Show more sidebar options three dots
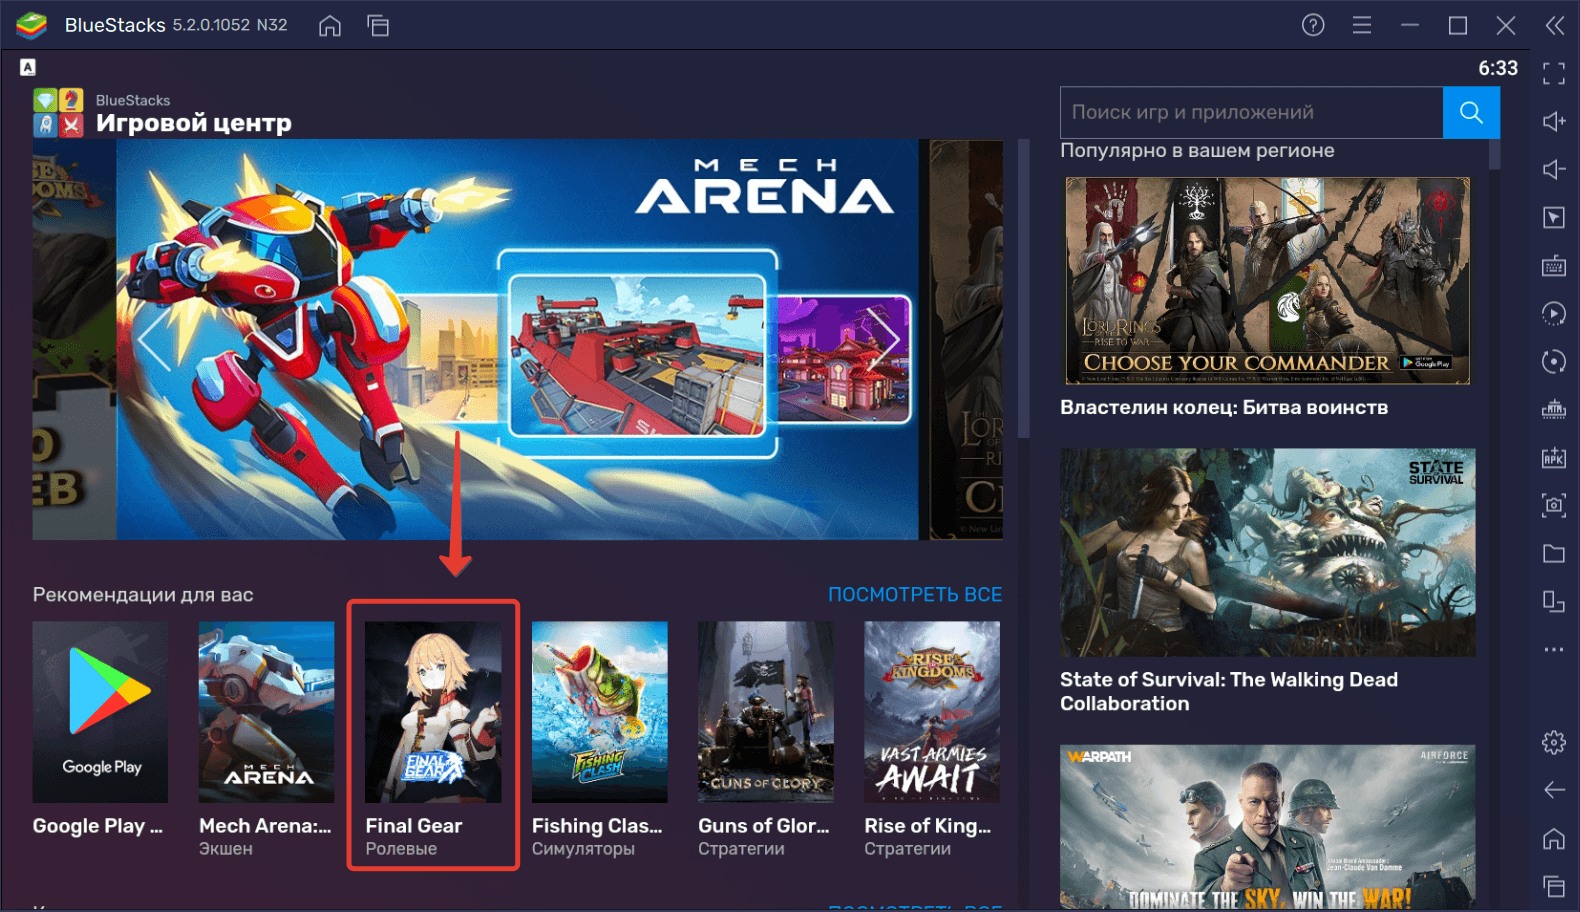The height and width of the screenshot is (912, 1580). click(x=1554, y=649)
